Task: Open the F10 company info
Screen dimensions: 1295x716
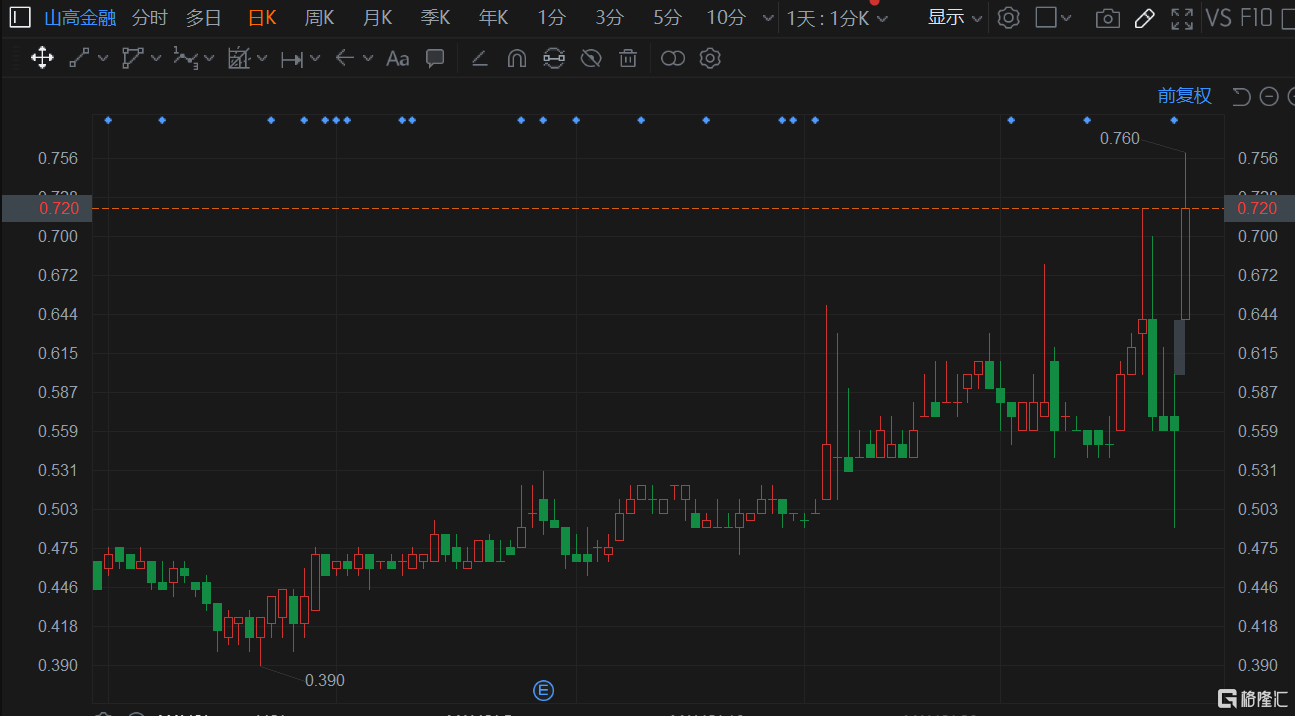Action: [1256, 17]
